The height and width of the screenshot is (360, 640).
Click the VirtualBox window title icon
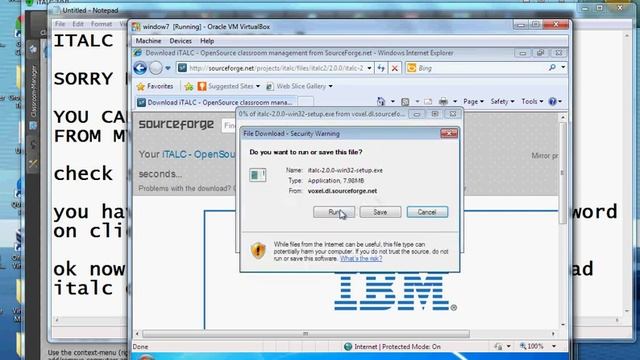(x=136, y=27)
